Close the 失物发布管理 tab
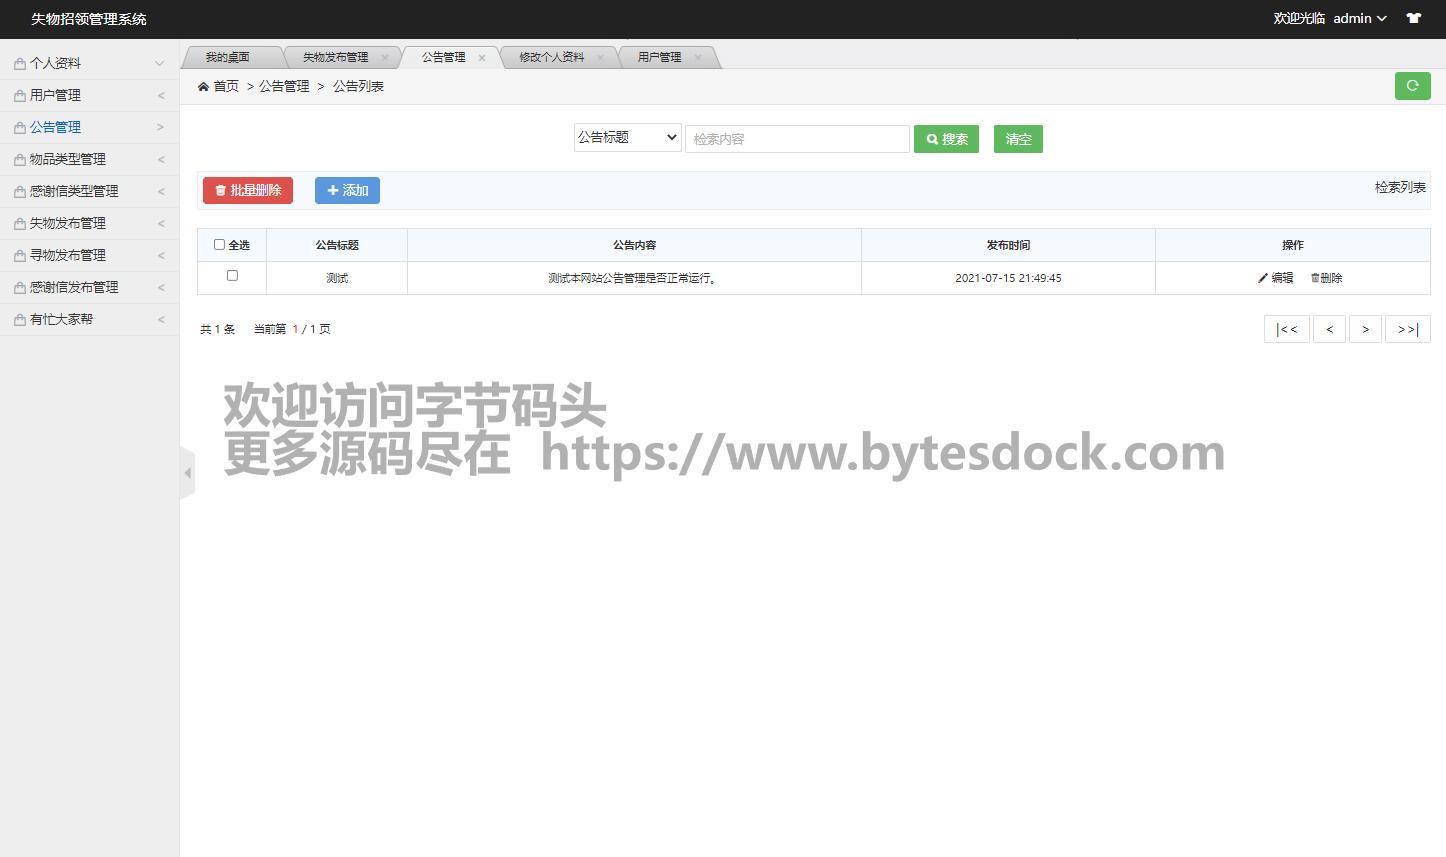Viewport: 1446px width, 857px height. click(x=385, y=58)
